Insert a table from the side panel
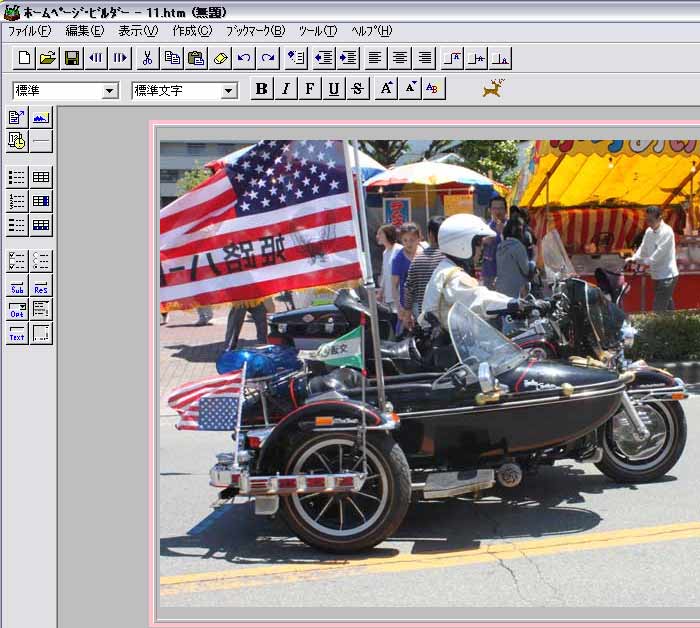 [41, 177]
